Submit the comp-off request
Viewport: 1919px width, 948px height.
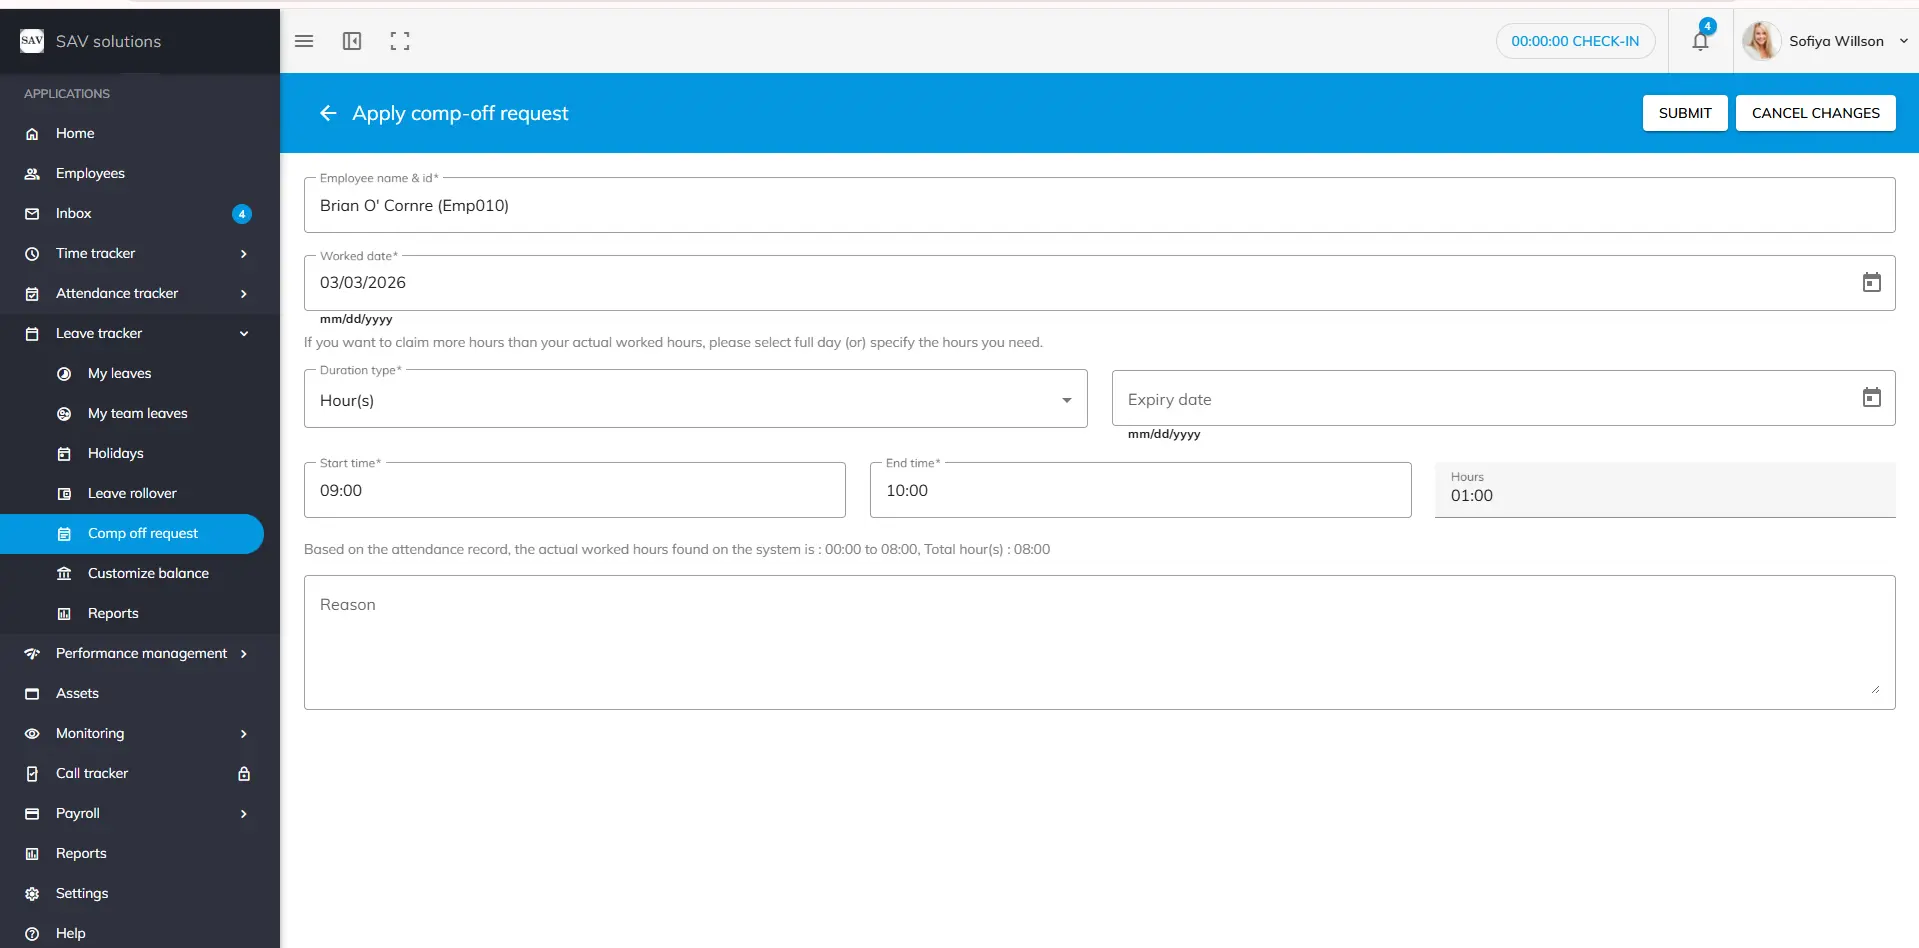point(1684,113)
